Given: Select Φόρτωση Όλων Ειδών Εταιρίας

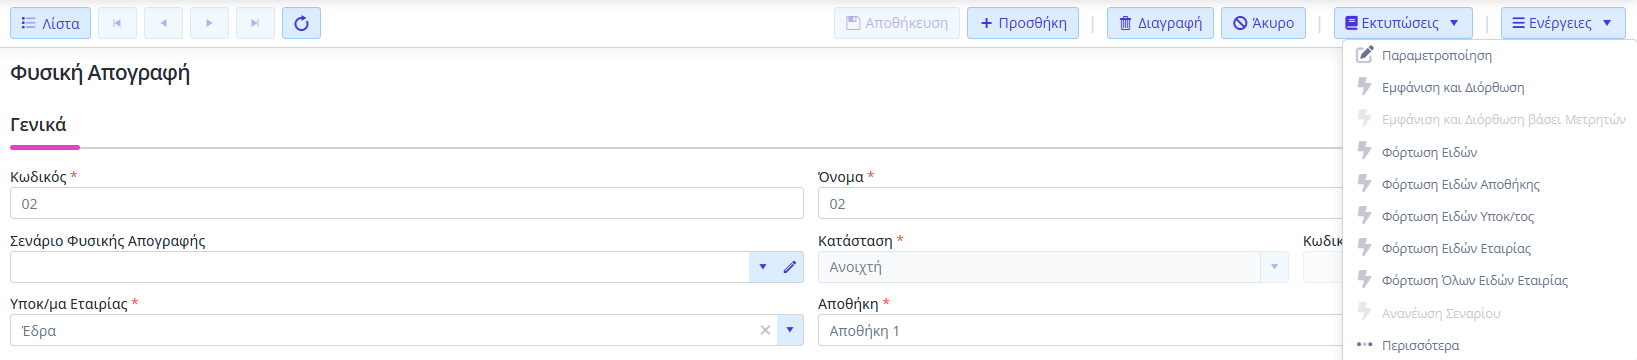Looking at the screenshot, I should (x=1474, y=281).
